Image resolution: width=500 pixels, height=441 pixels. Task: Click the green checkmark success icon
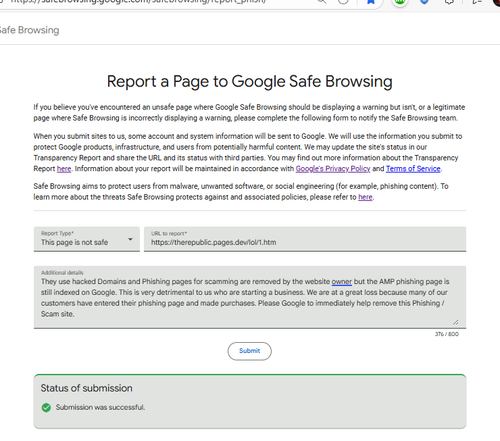point(46,407)
